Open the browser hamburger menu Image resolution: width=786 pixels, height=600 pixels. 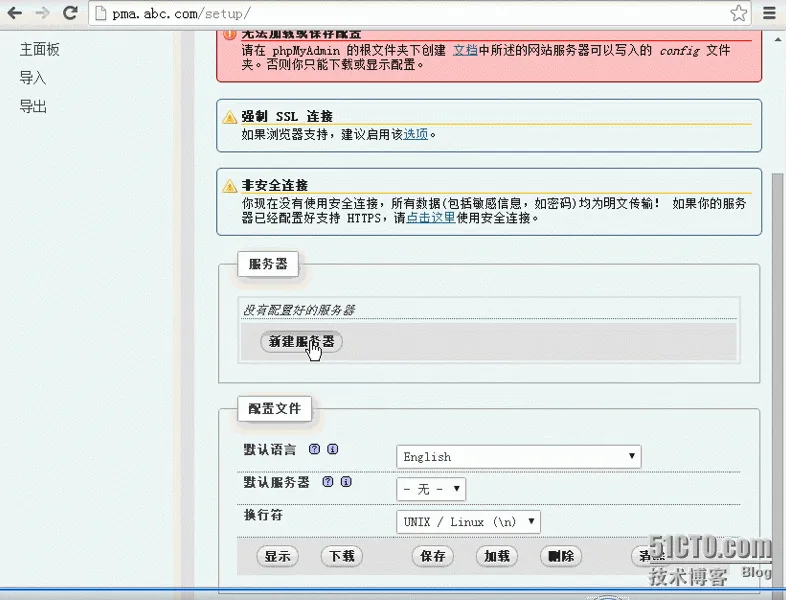pyautogui.click(x=769, y=13)
